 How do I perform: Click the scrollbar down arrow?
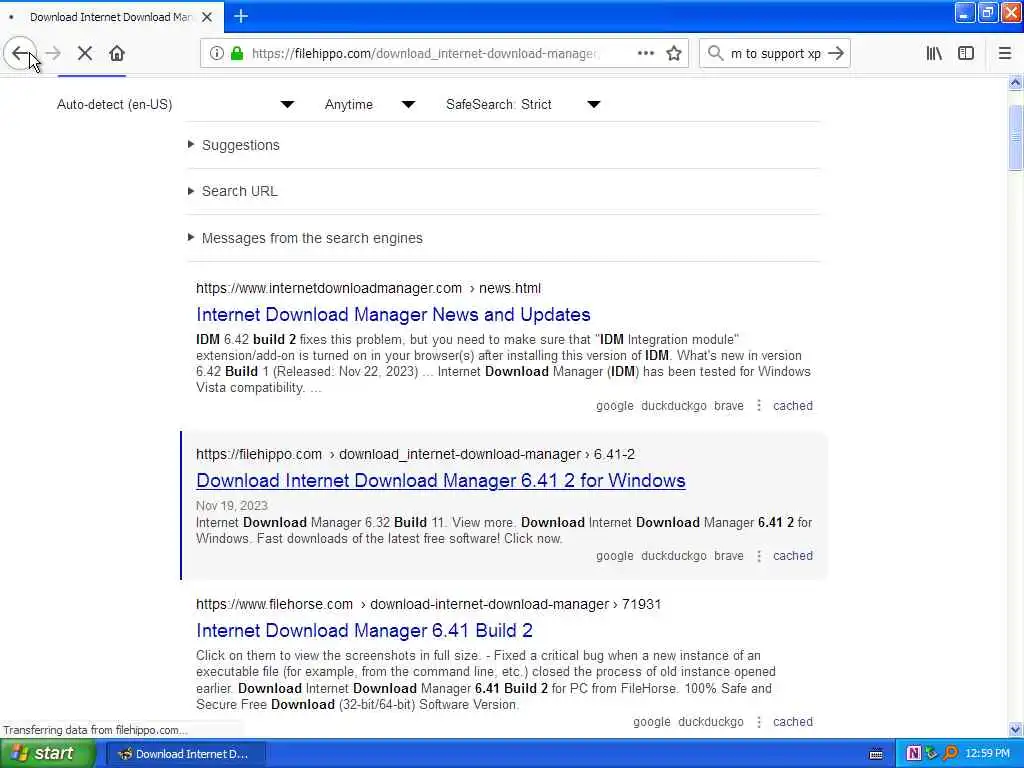coord(1015,729)
